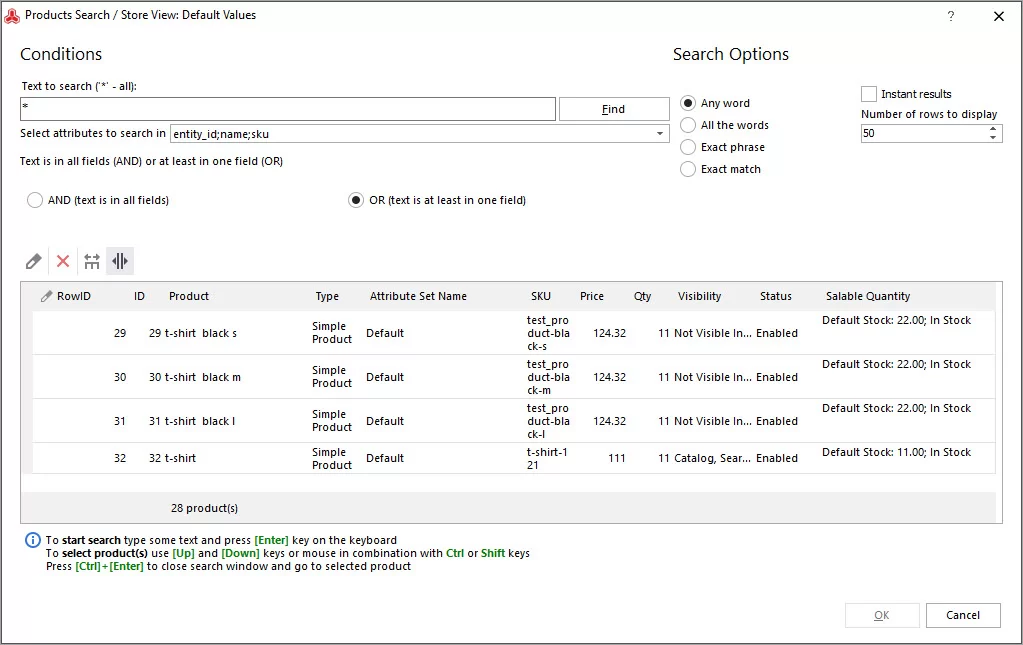This screenshot has height=645, width=1023.
Task: Click the Find button
Action: click(614, 109)
